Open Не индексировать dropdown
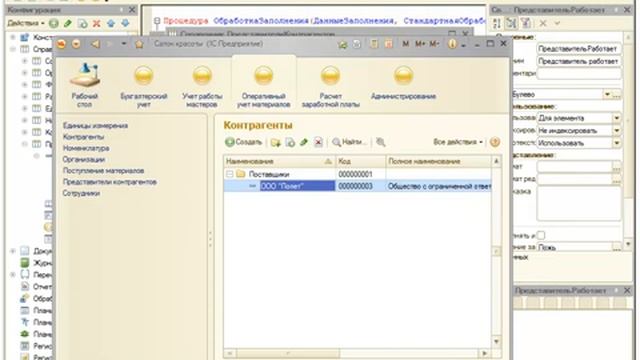This screenshot has height=360, width=640. tap(616, 131)
